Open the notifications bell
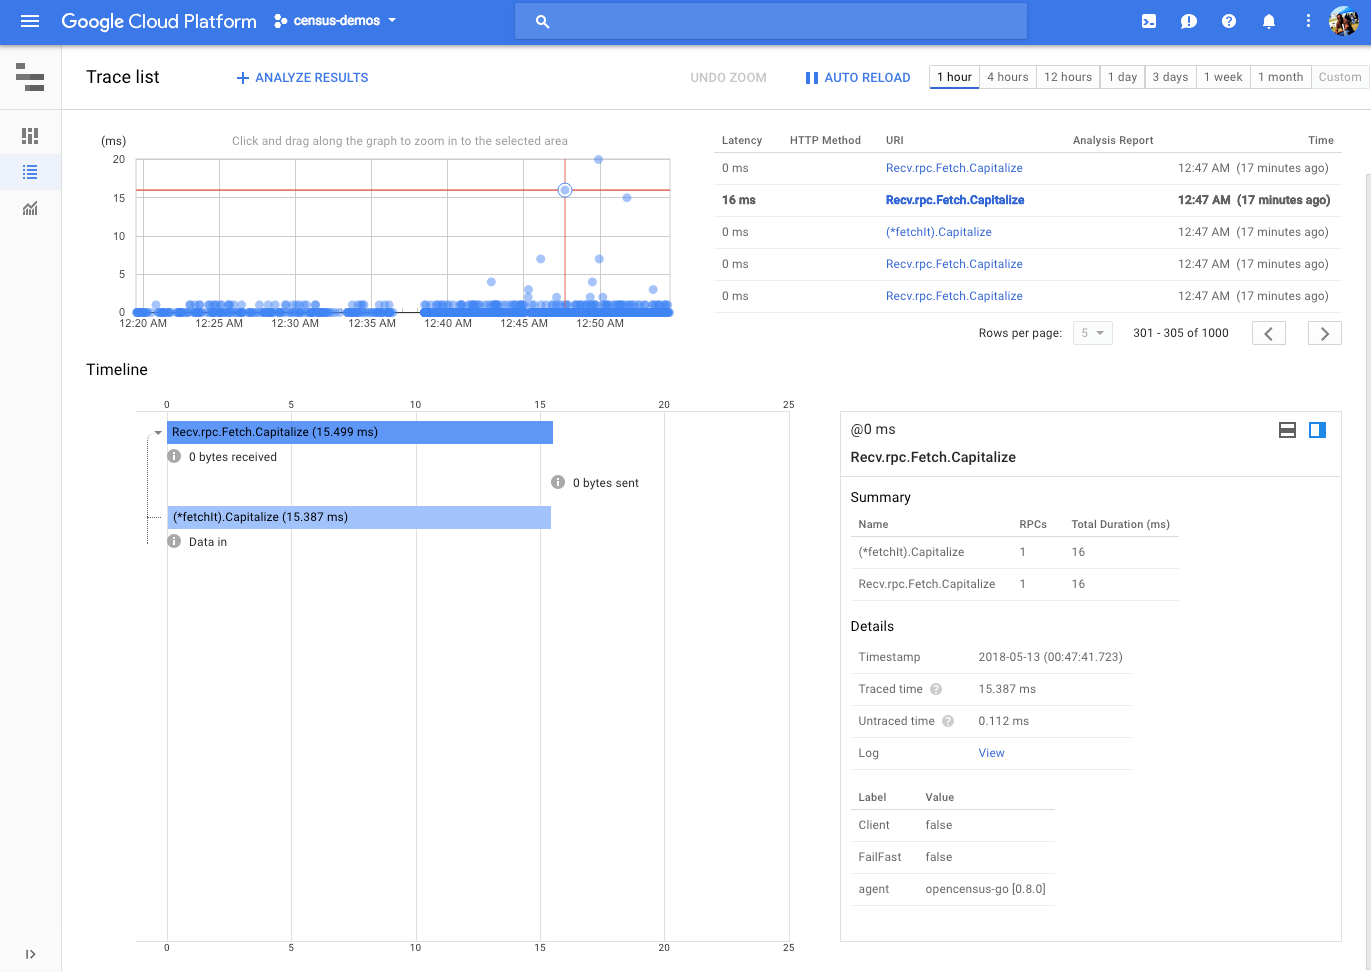 pos(1269,21)
